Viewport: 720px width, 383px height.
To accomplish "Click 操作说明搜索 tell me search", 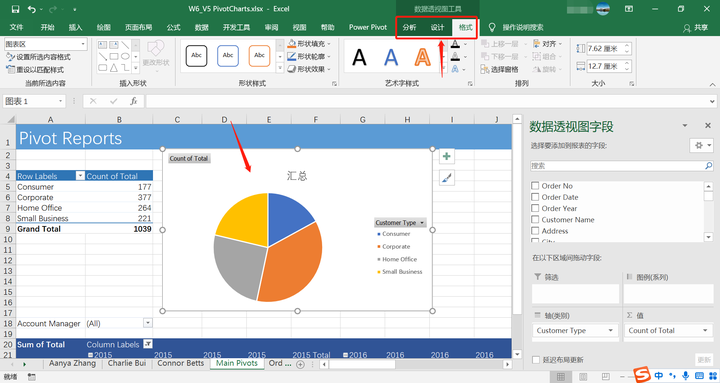I will tap(523, 28).
